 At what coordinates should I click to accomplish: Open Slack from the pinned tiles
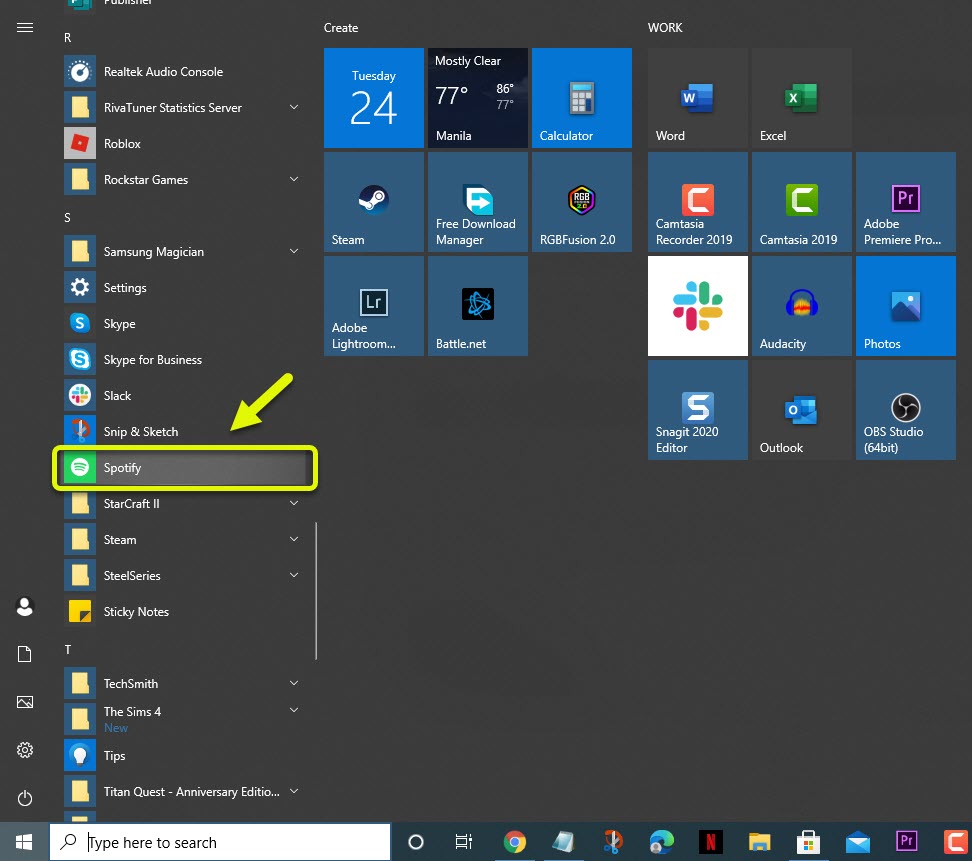697,305
